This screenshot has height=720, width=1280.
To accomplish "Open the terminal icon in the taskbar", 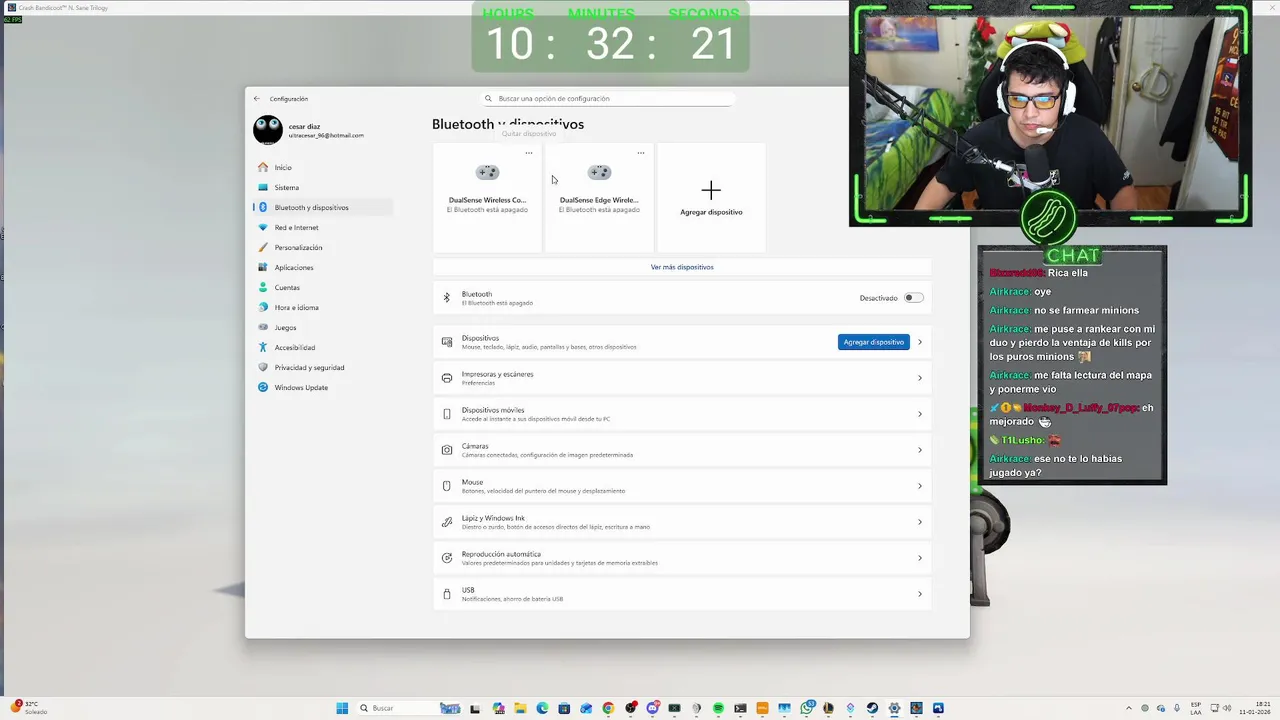I will (740, 708).
